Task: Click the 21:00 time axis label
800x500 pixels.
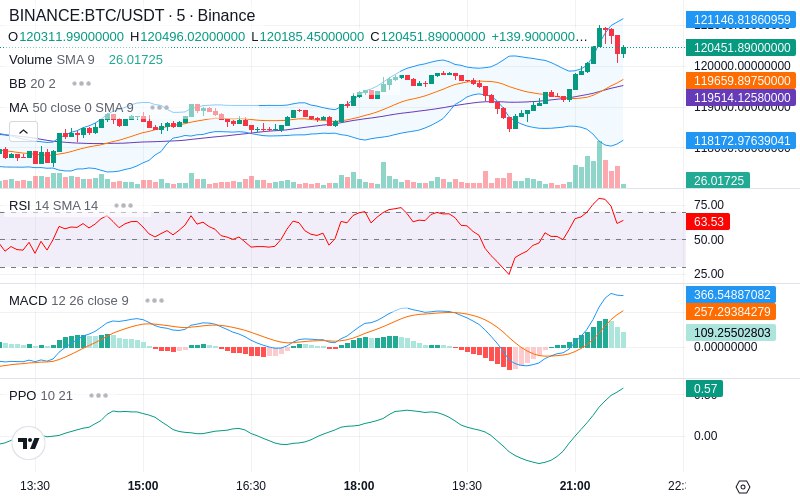Action: (575, 486)
